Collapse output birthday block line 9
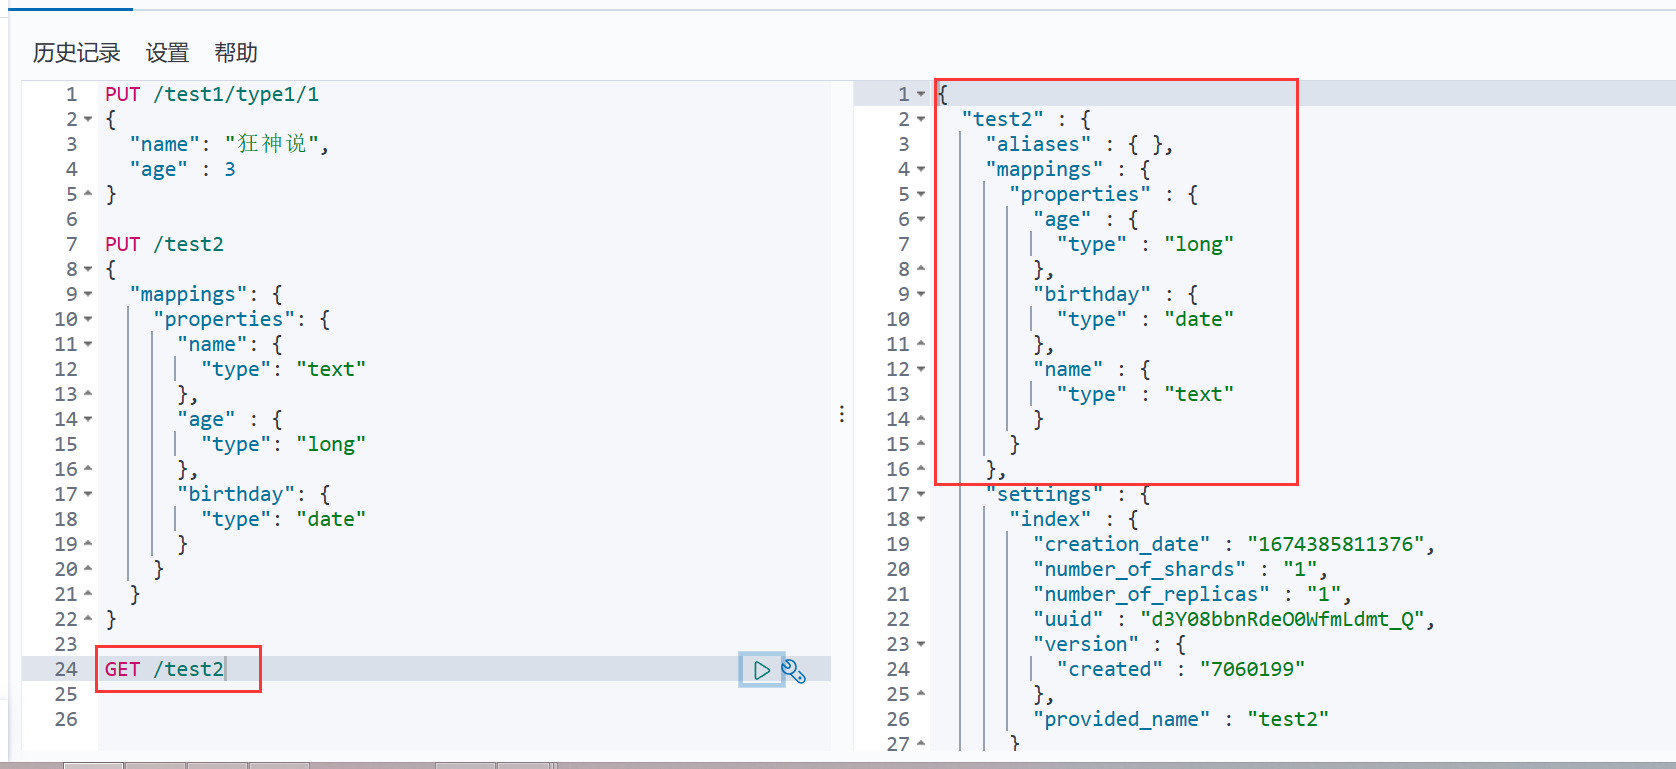Image resolution: width=1676 pixels, height=769 pixels. (x=921, y=295)
